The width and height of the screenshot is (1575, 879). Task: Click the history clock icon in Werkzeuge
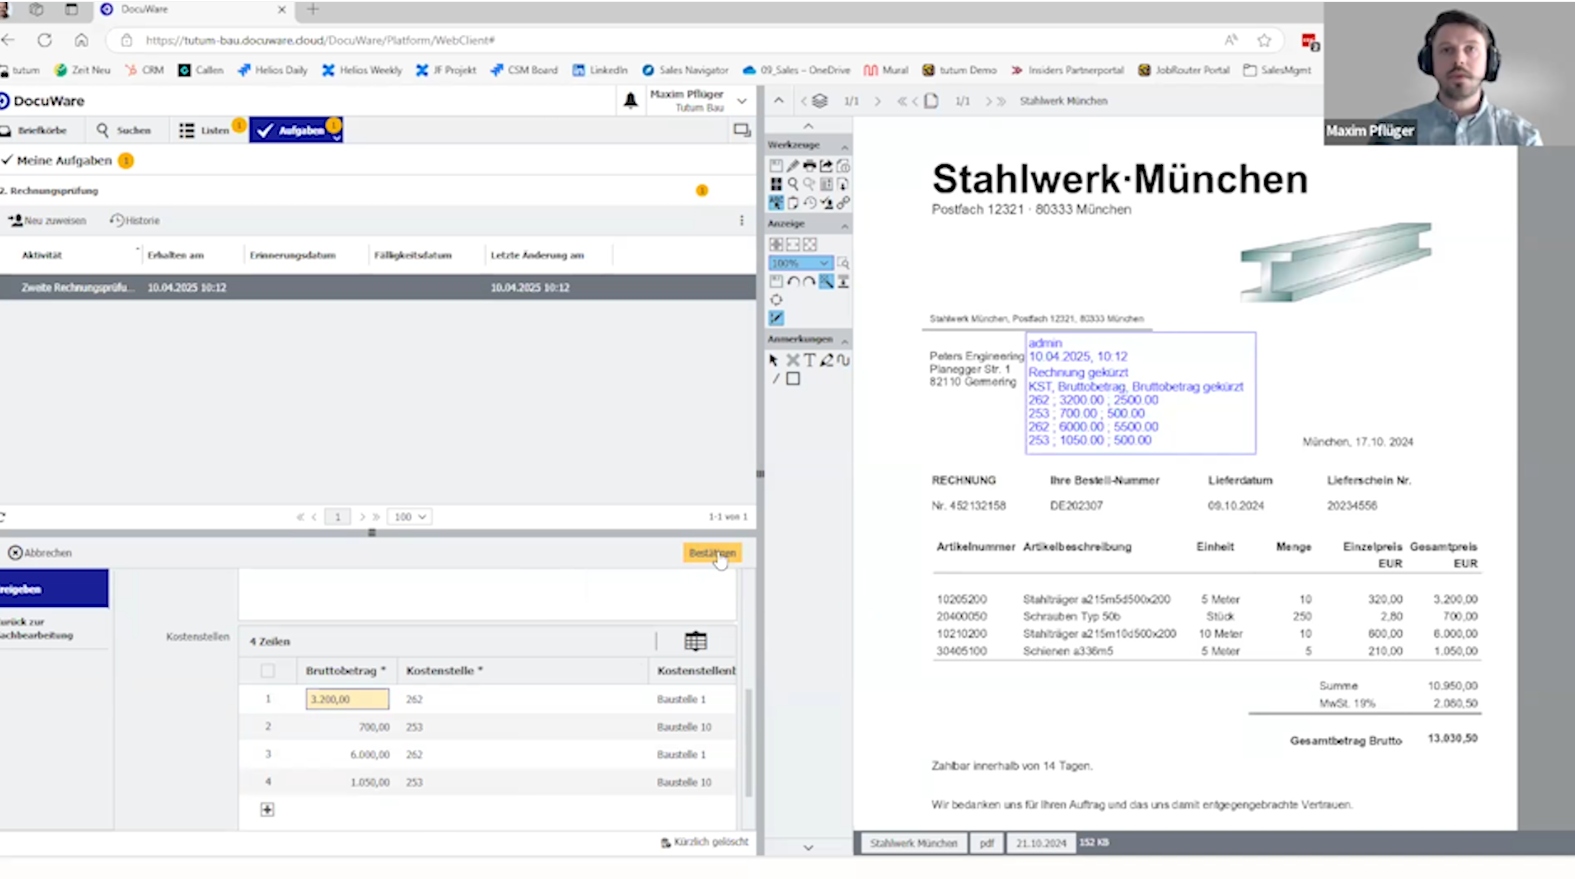(x=810, y=203)
